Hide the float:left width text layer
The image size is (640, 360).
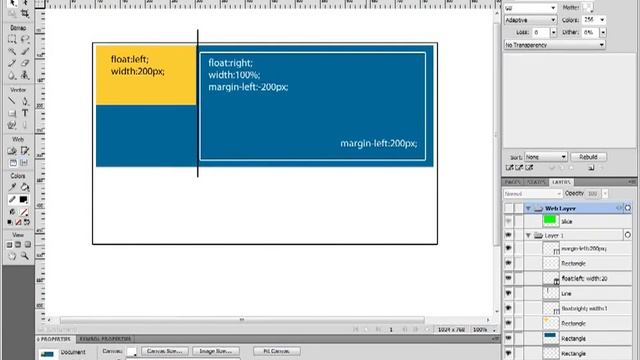click(x=508, y=278)
